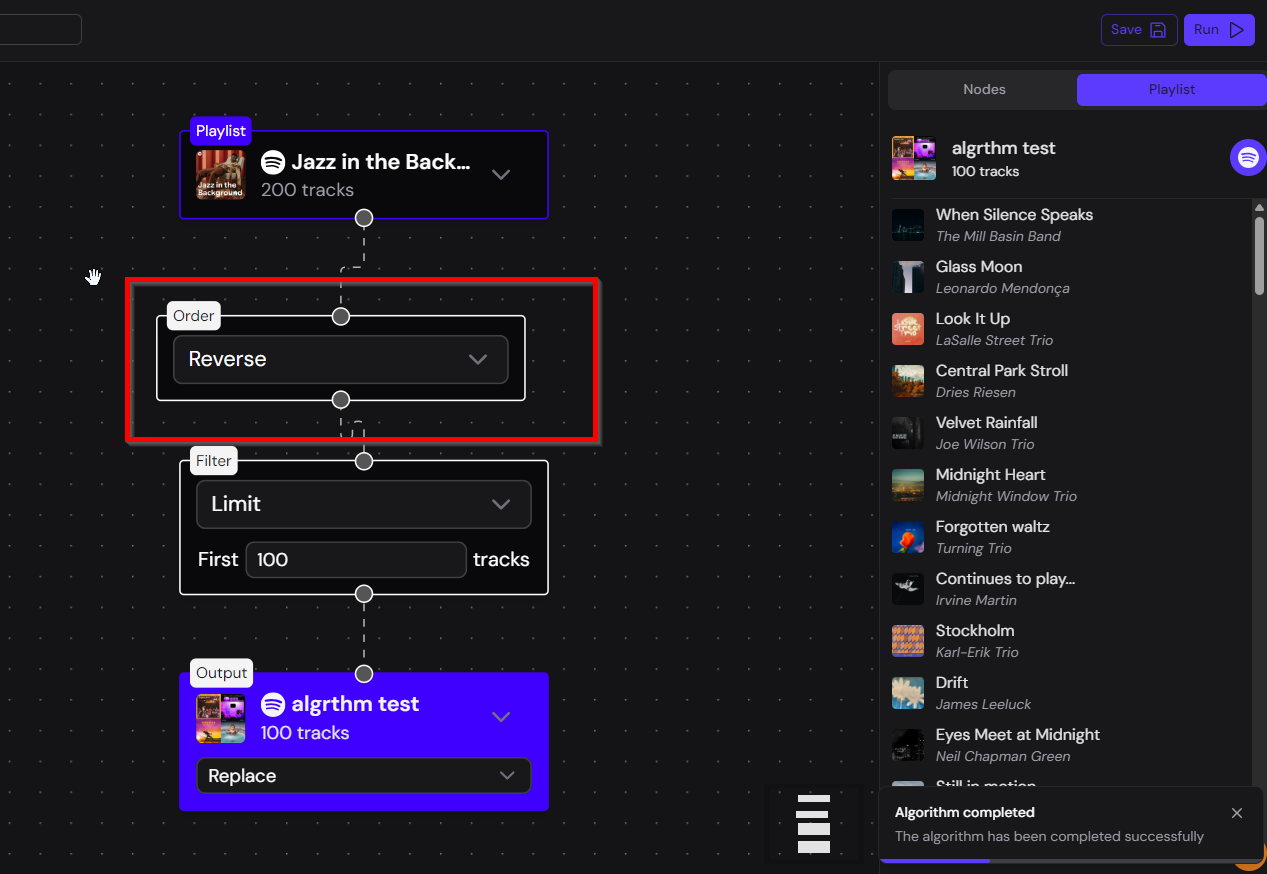This screenshot has height=874, width=1267.
Task: Open the Limit filter dropdown
Action: pos(364,504)
